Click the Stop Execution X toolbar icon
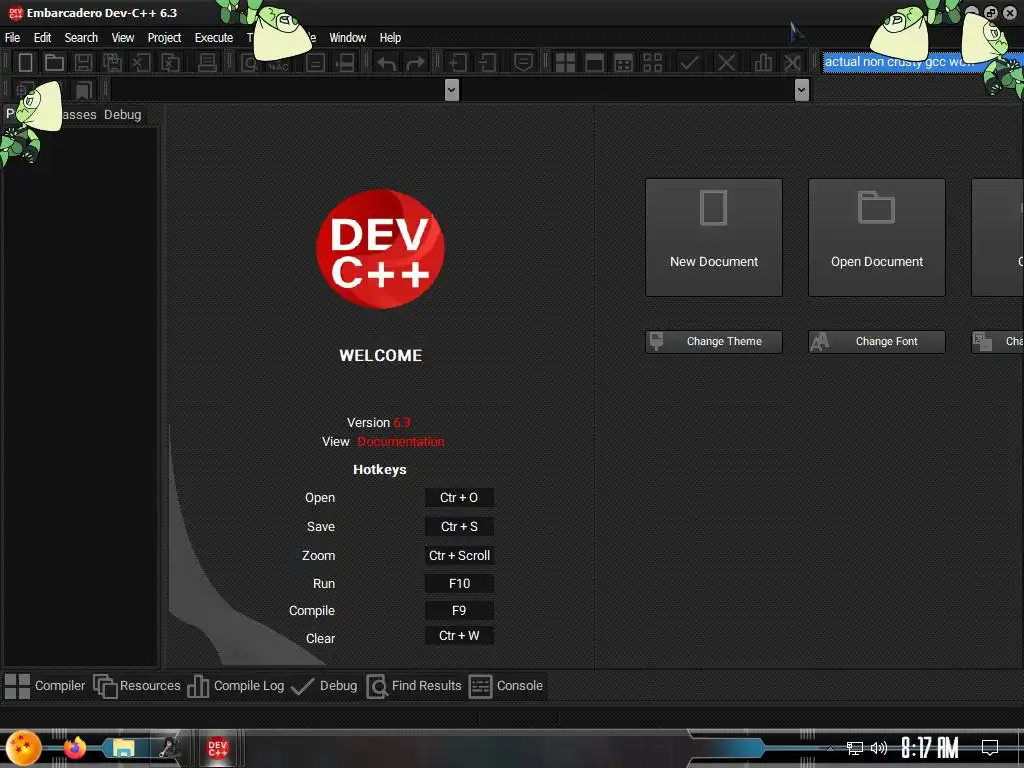 [726, 63]
